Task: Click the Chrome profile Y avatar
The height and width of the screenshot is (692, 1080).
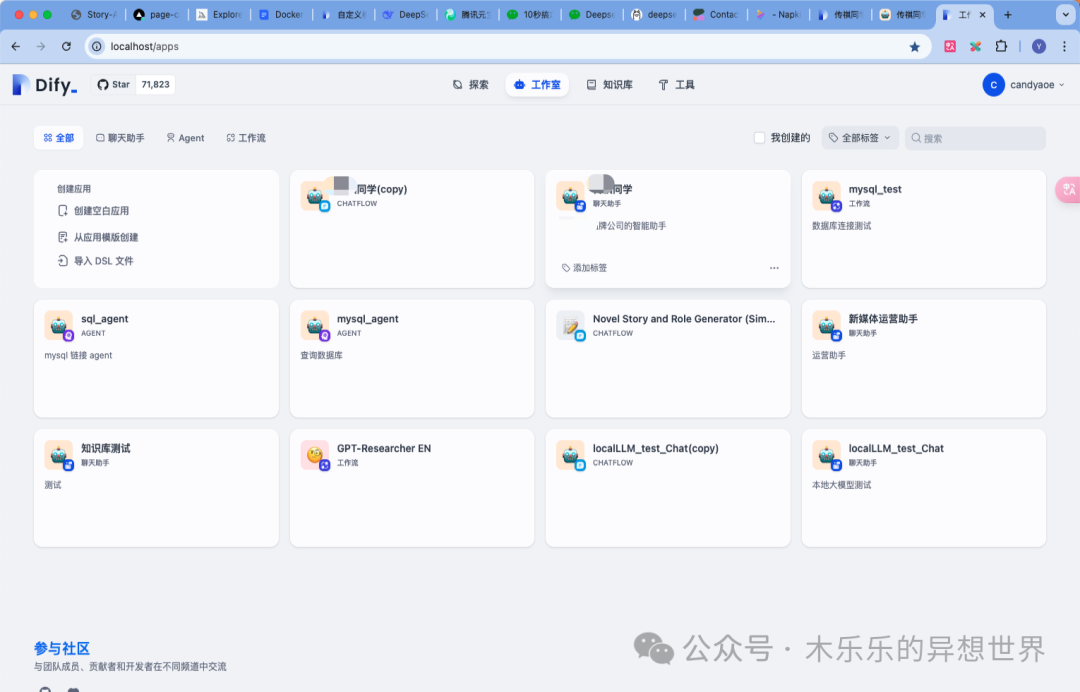Action: (x=1039, y=46)
